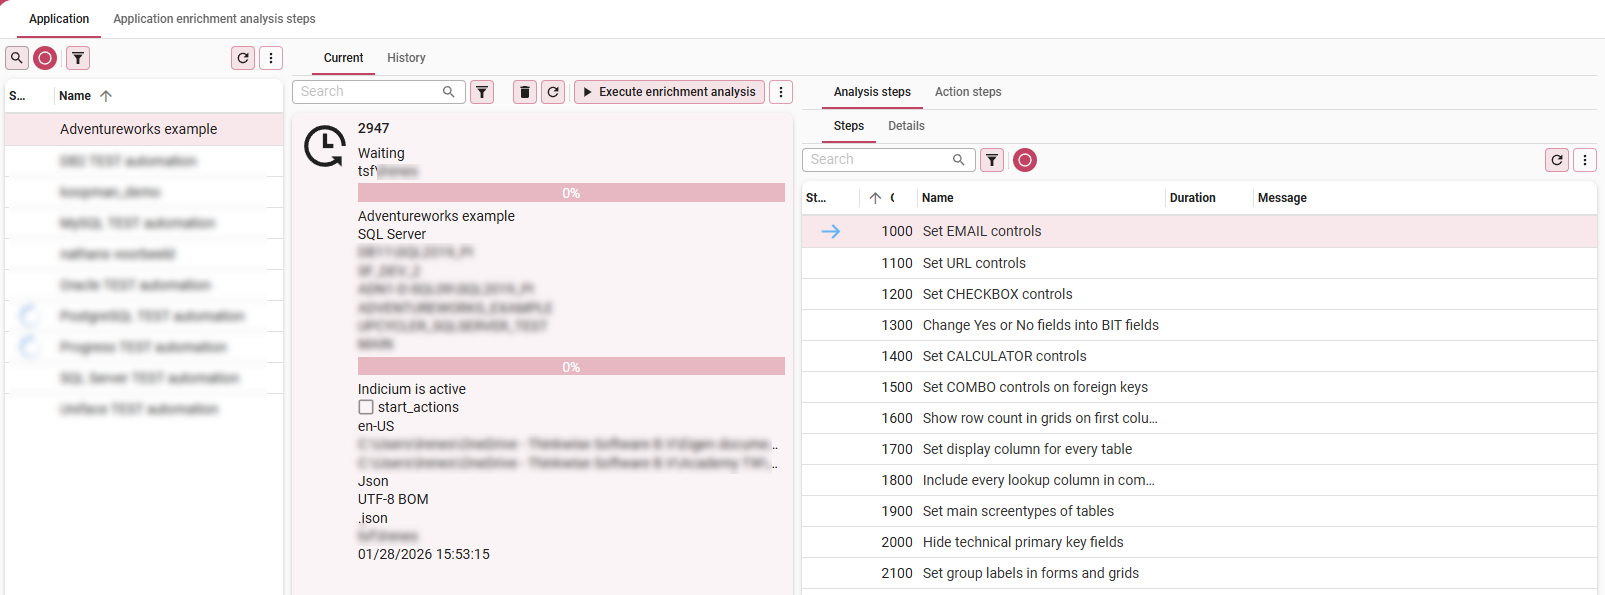Open the Application list three-dot menu

(271, 58)
